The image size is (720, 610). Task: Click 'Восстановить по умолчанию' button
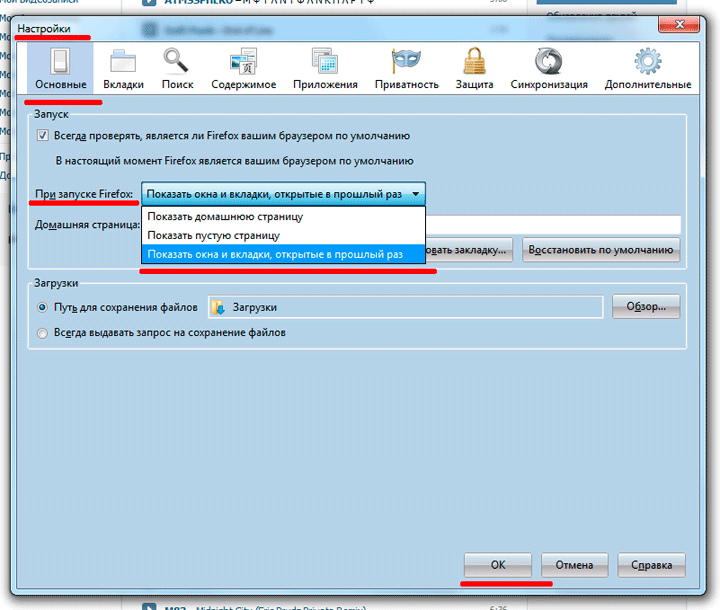click(601, 250)
